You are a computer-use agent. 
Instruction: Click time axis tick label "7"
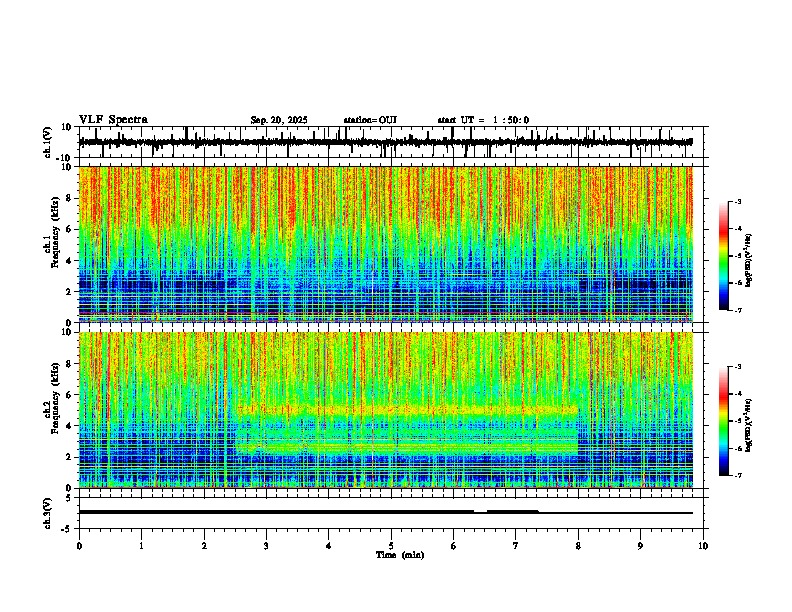point(516,546)
